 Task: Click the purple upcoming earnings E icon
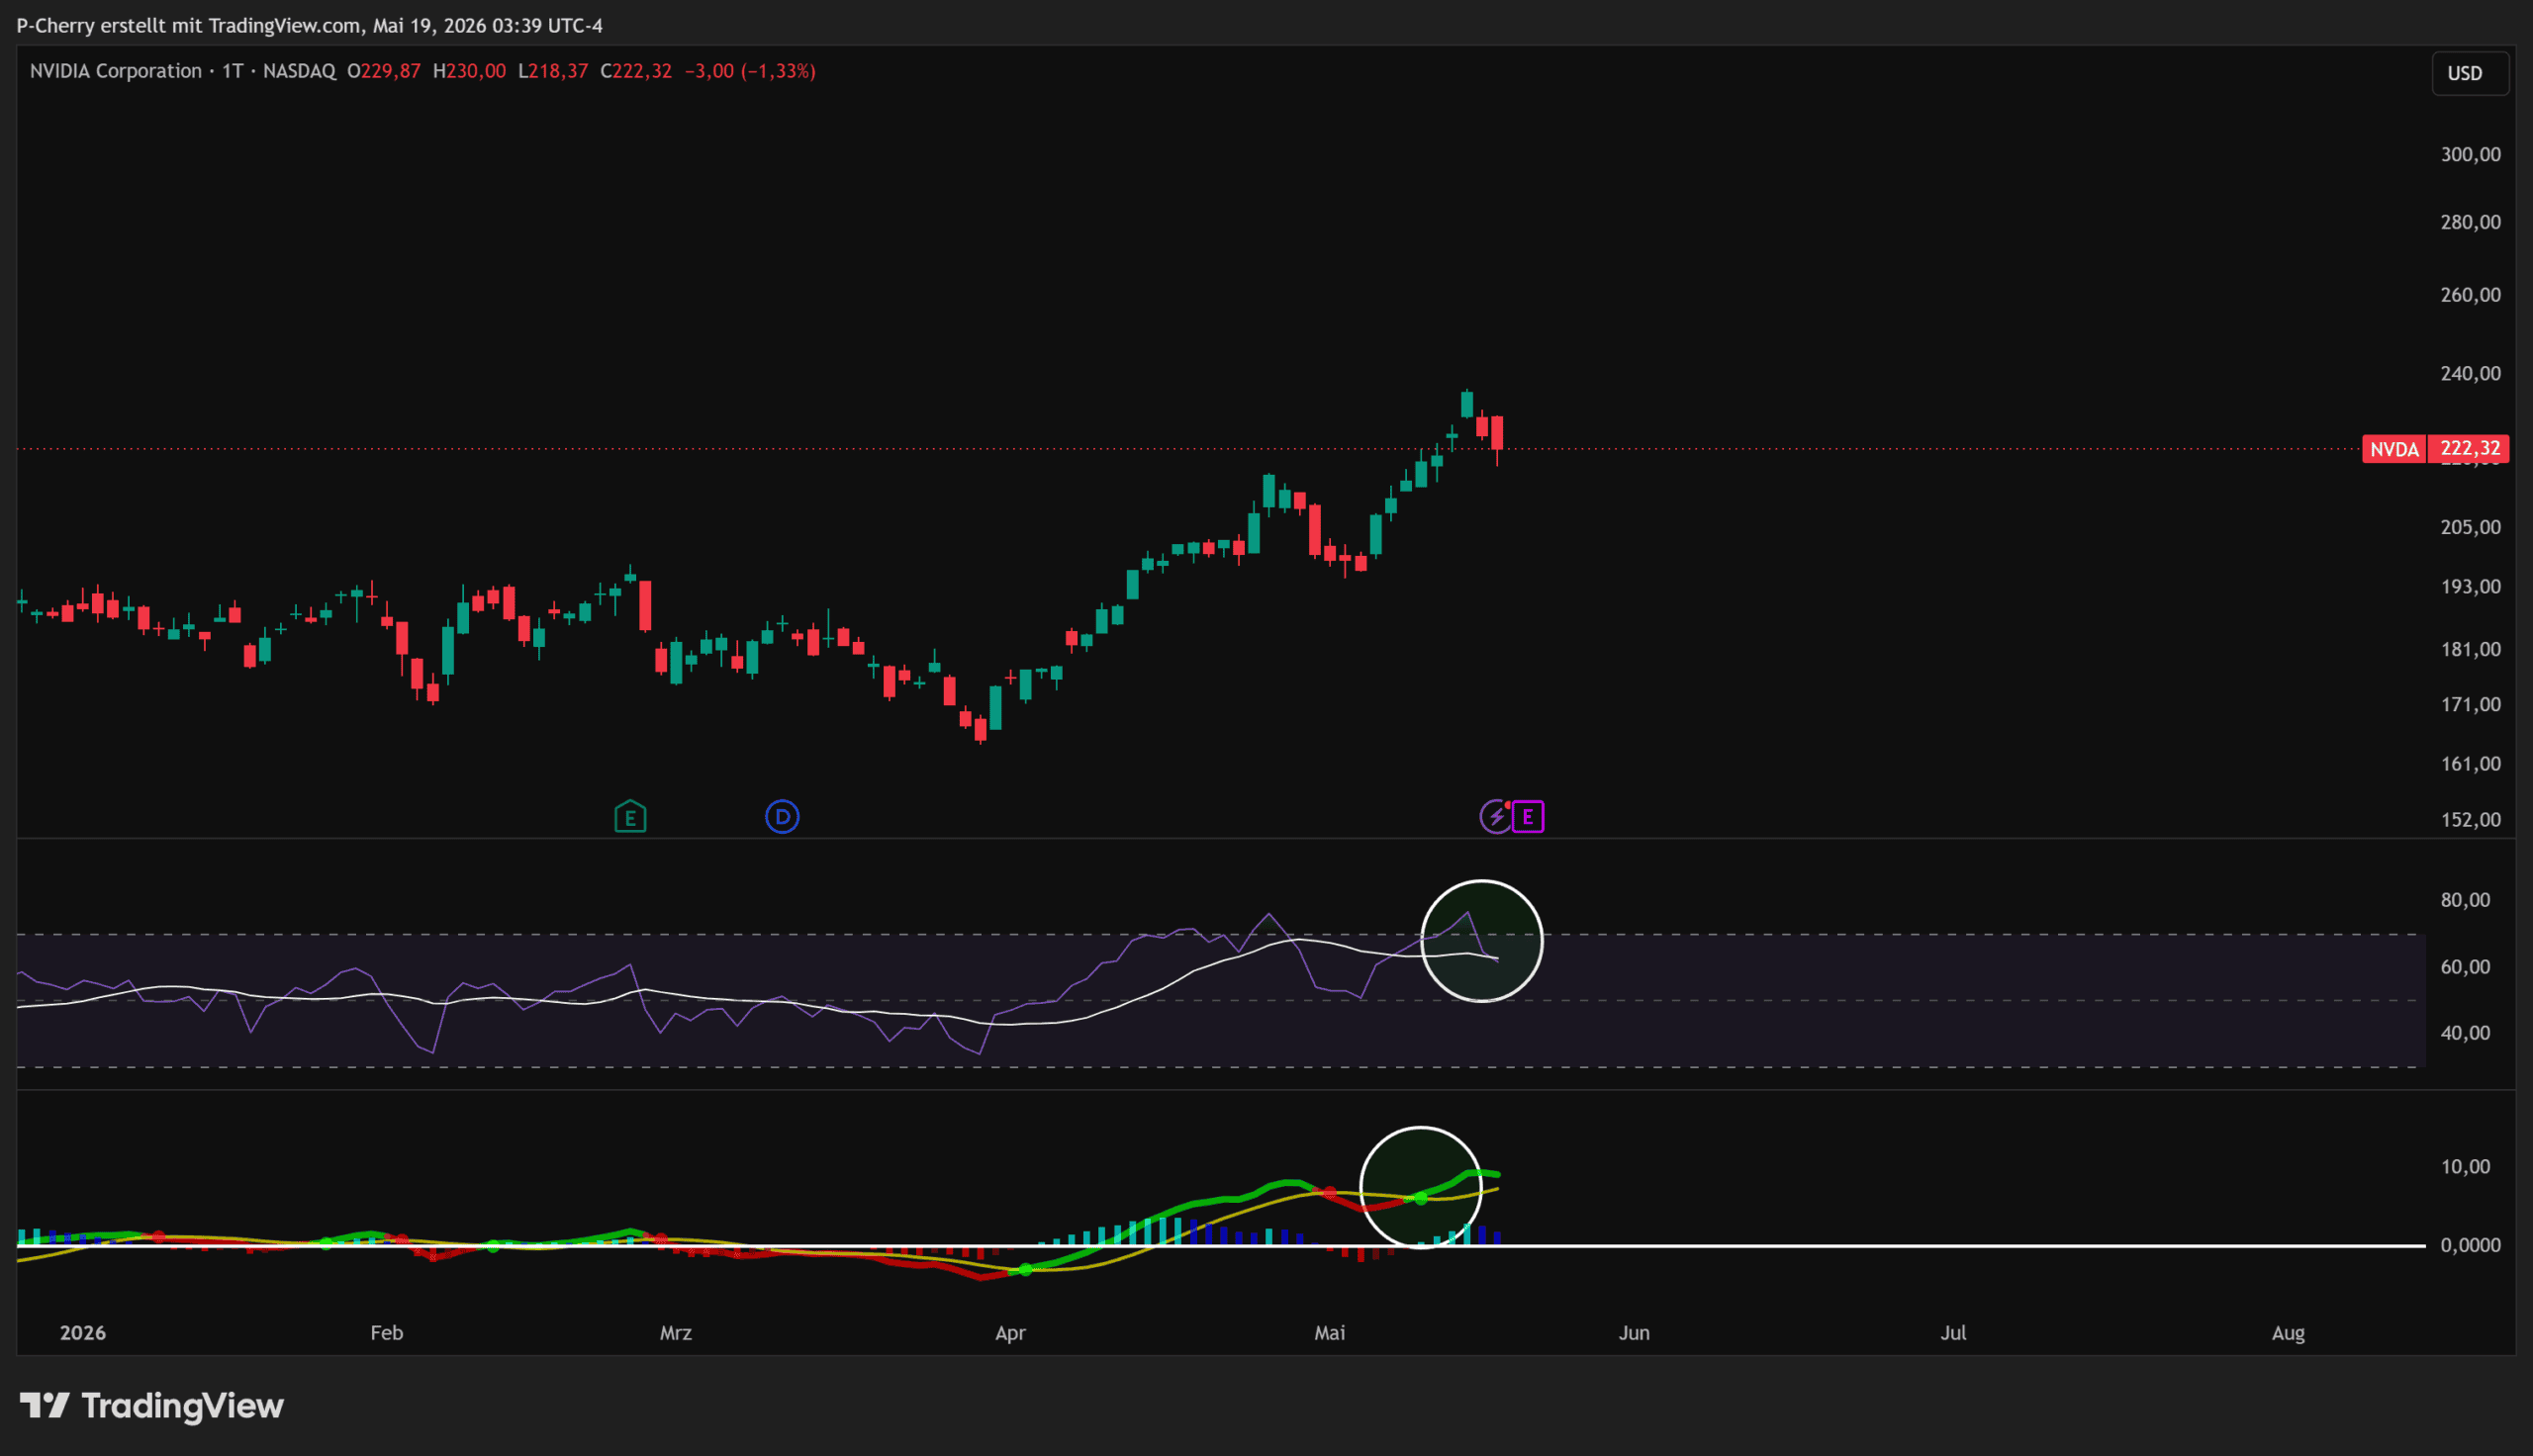1528,817
